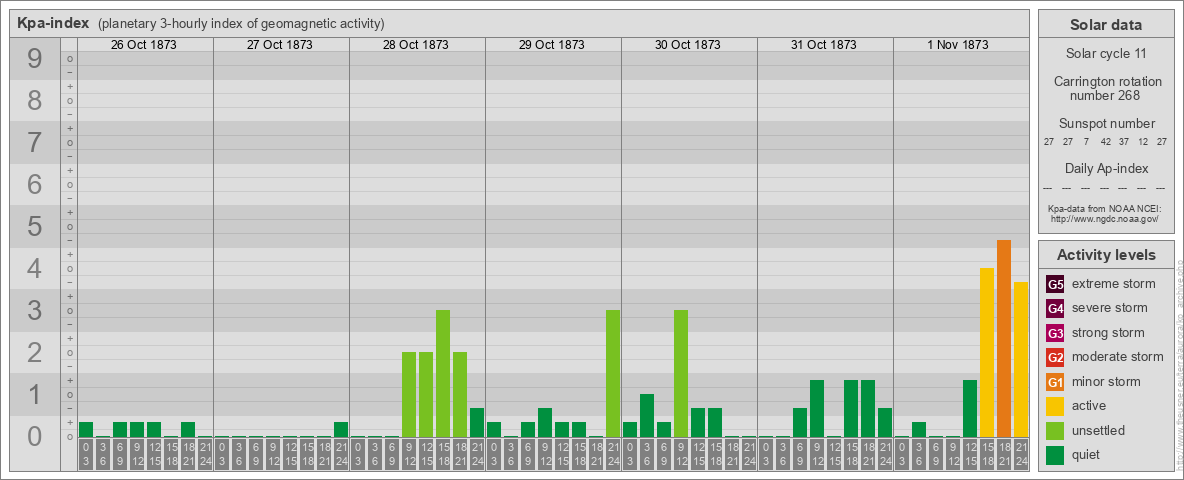
Task: Click the light green 21-24 bar on 29 Oct
Action: (613, 374)
